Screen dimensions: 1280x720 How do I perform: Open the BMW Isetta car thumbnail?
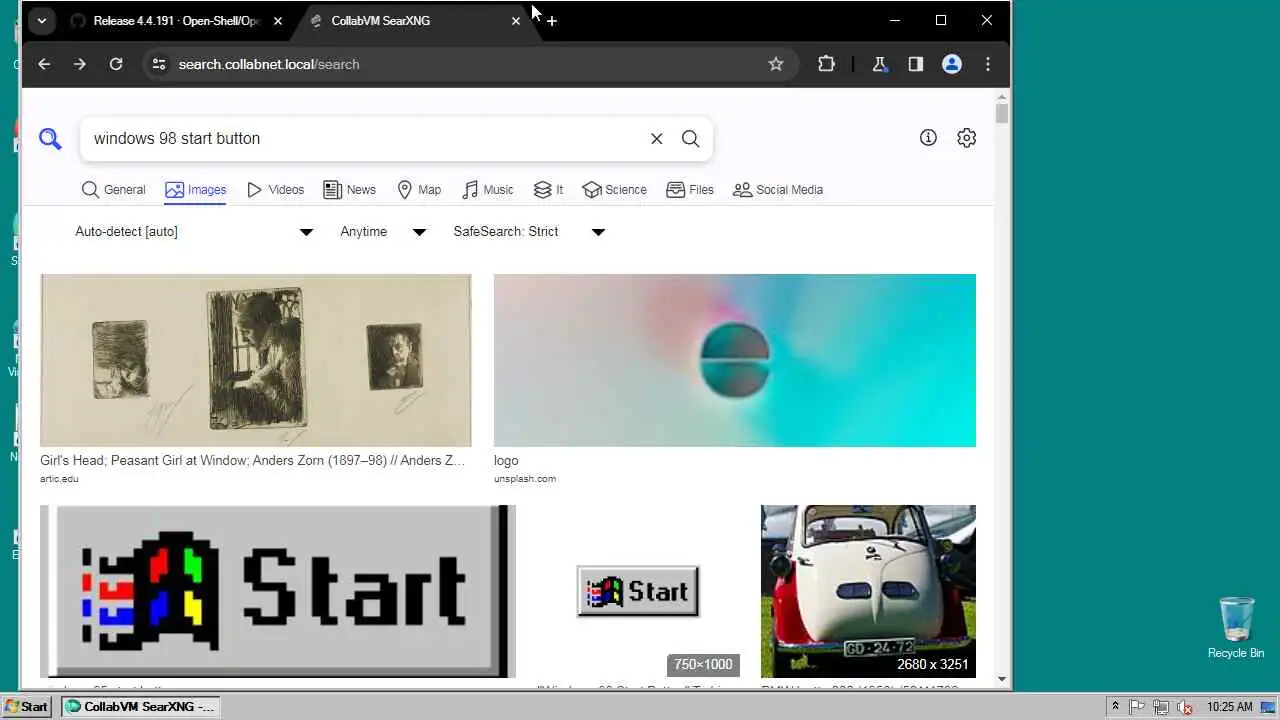868,591
